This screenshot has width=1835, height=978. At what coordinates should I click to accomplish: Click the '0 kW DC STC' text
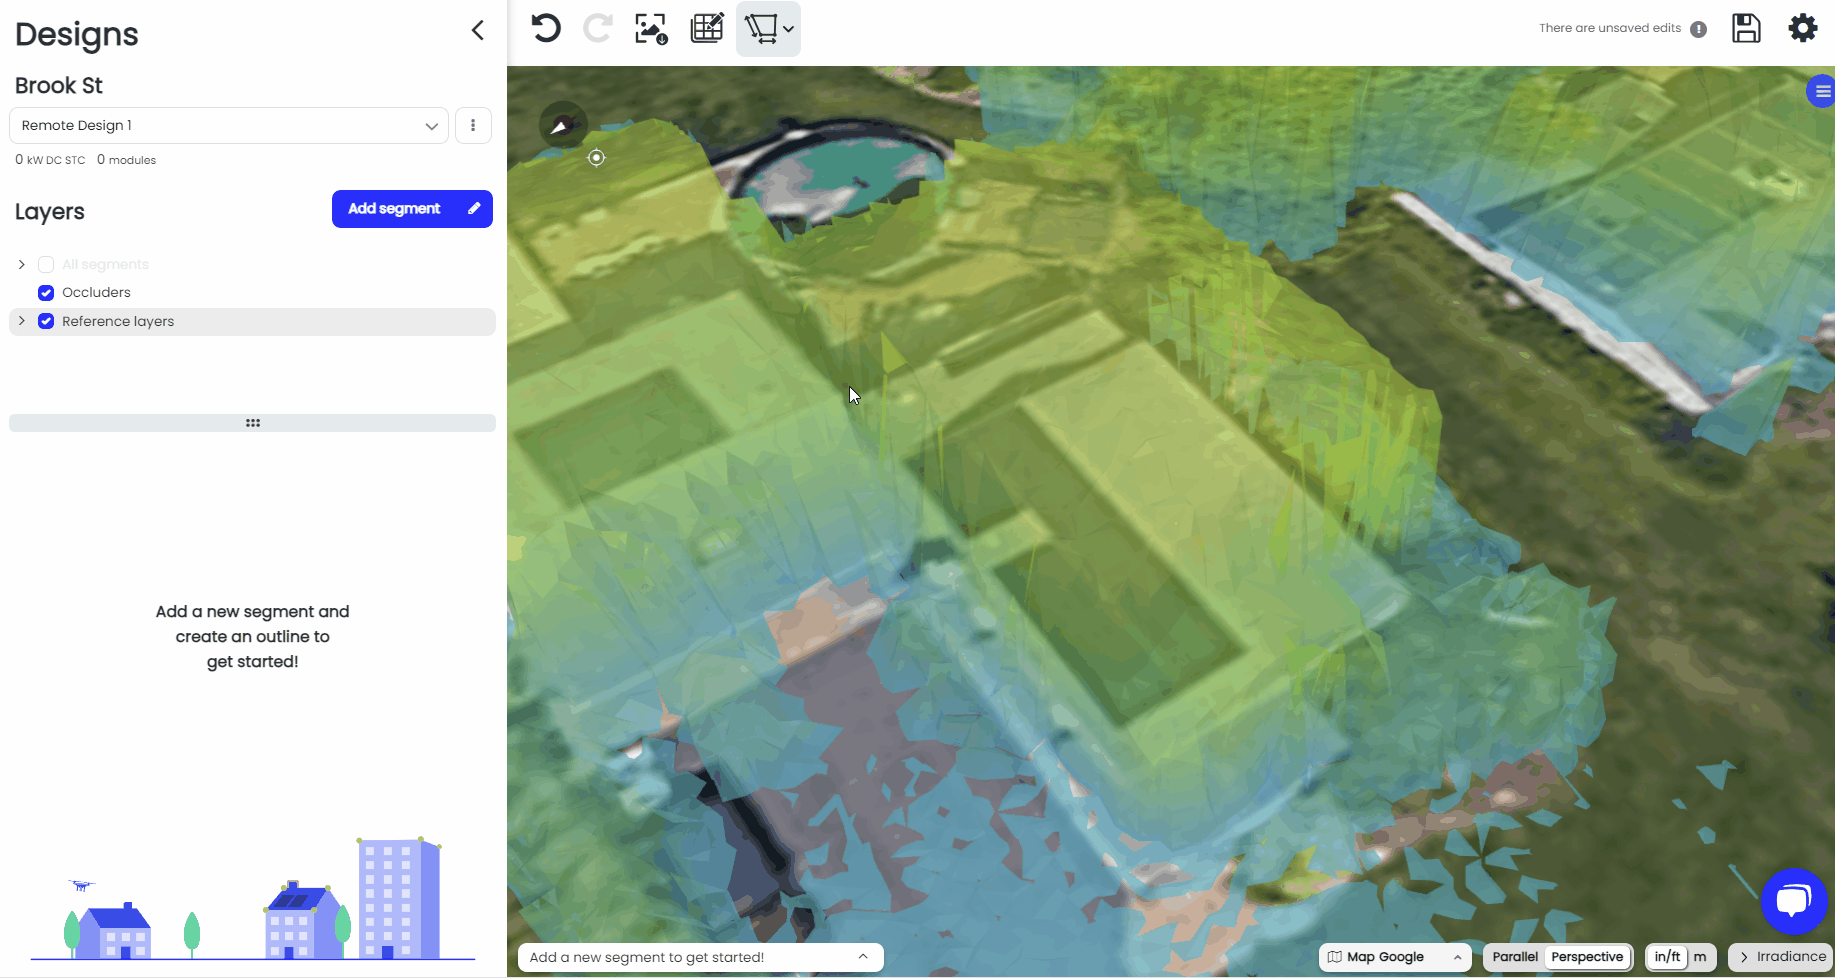(x=50, y=160)
